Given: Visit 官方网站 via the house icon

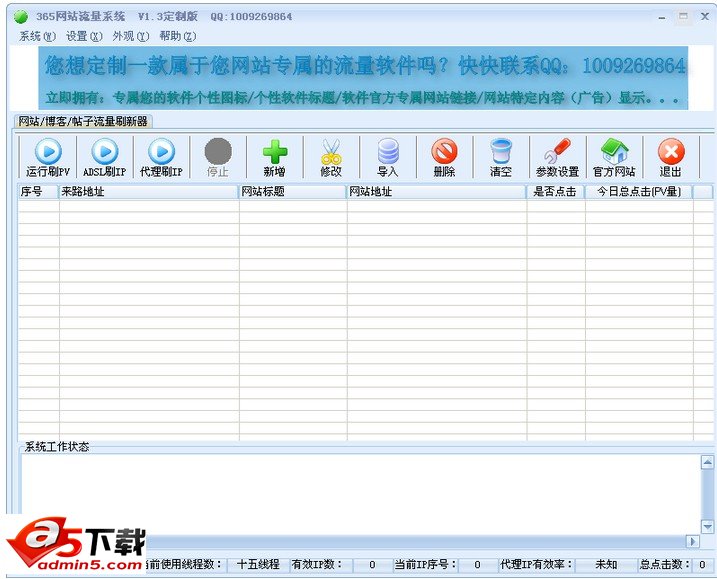Looking at the screenshot, I should (x=614, y=151).
